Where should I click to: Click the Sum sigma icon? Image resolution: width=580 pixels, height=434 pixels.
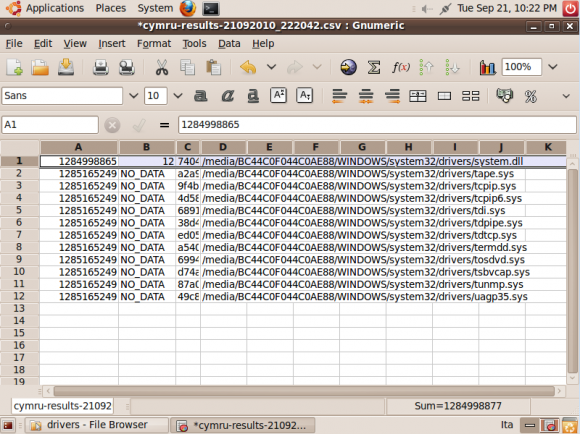point(374,67)
